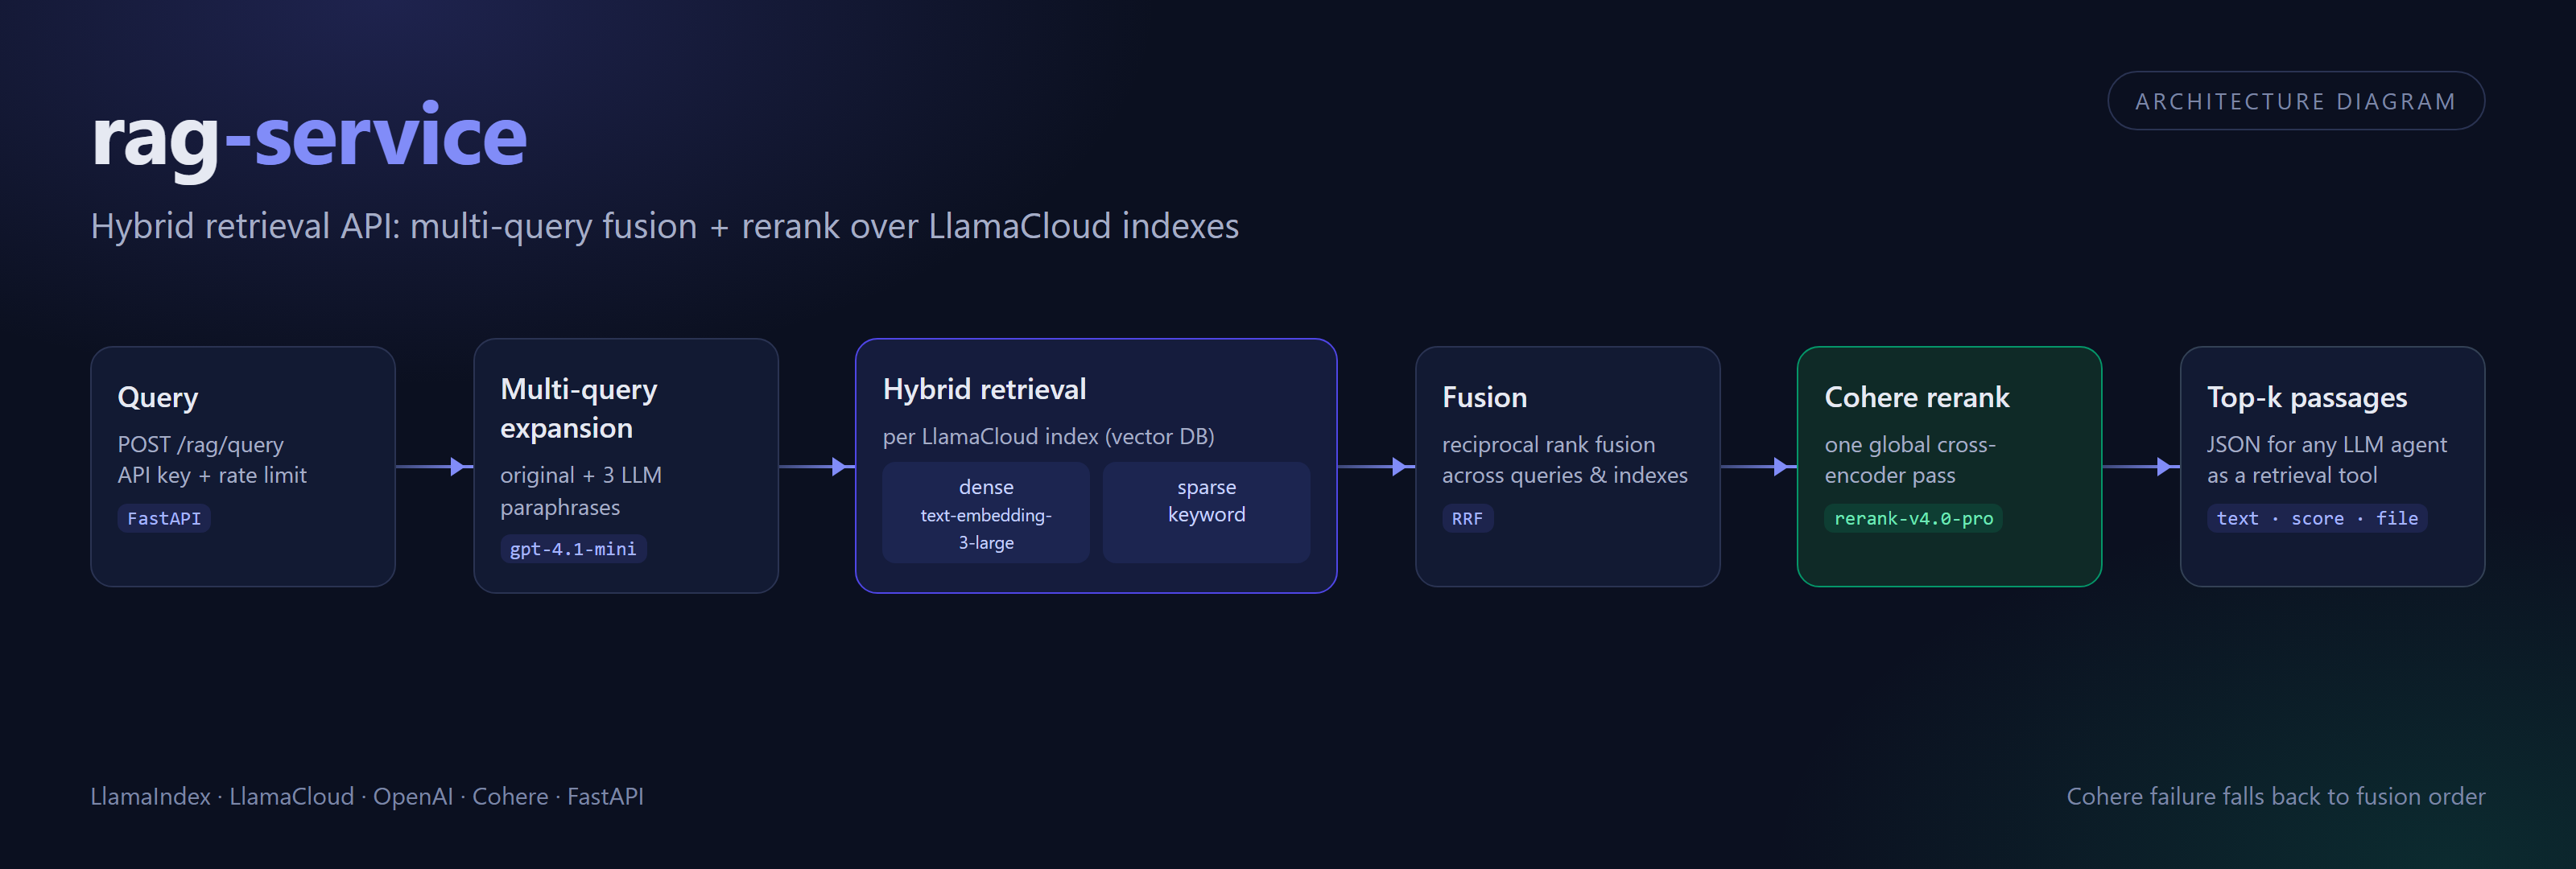Click the FastAPI tag in Query card
The image size is (2576, 869).
pos(164,518)
